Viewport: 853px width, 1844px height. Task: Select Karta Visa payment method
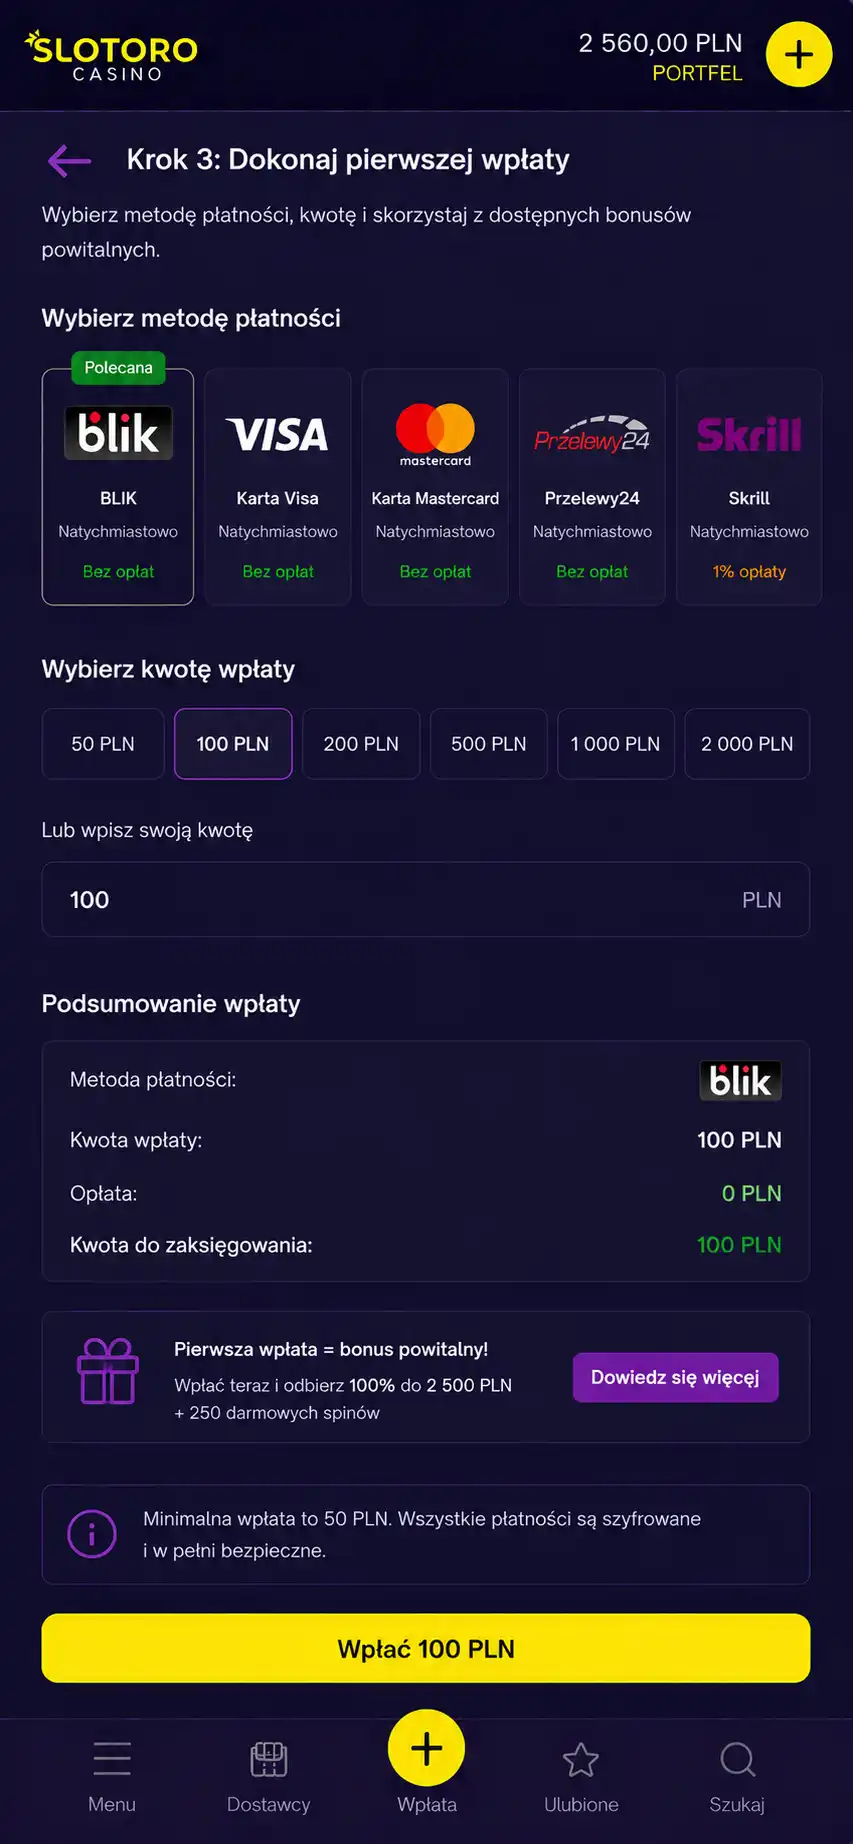pos(278,487)
